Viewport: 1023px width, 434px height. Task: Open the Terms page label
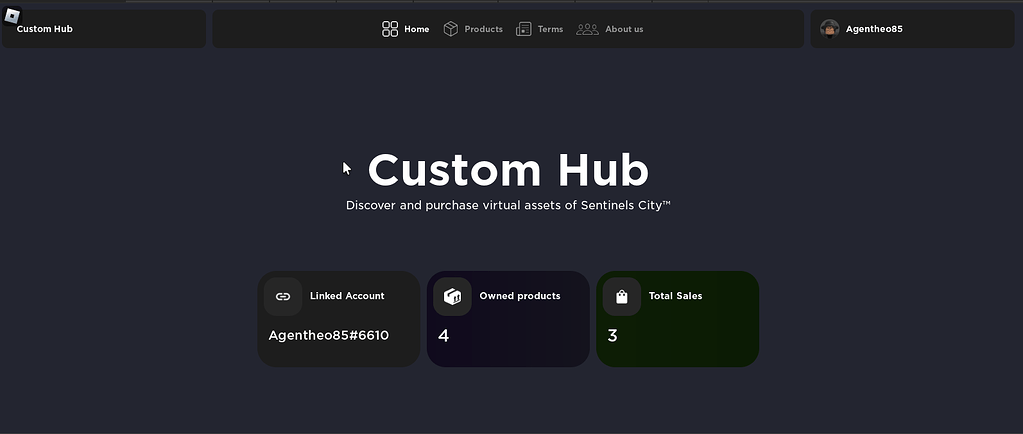tap(550, 29)
